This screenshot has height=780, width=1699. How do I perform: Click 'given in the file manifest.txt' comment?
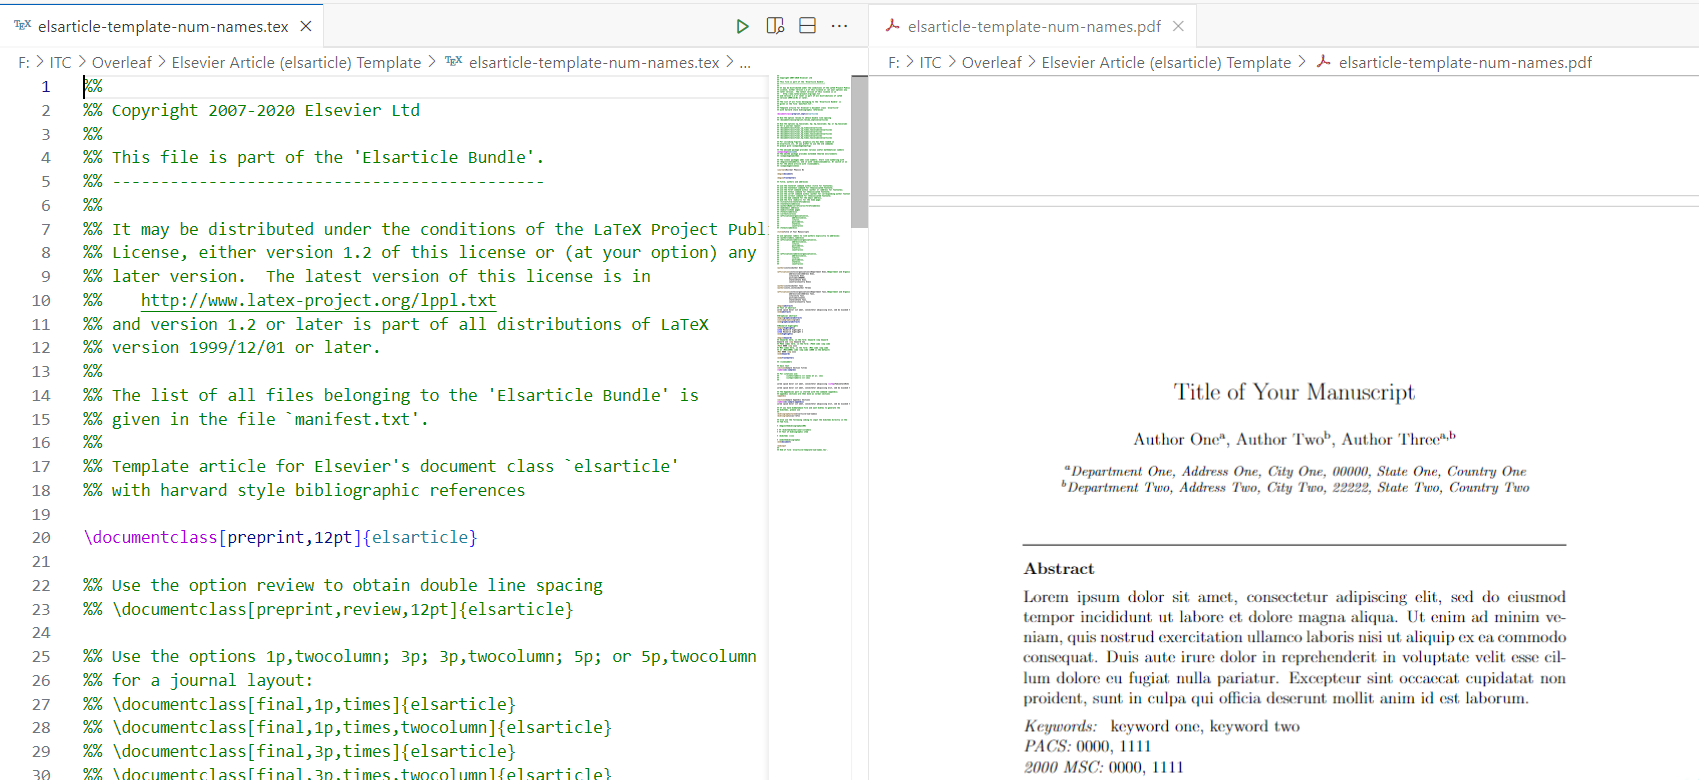coord(256,419)
